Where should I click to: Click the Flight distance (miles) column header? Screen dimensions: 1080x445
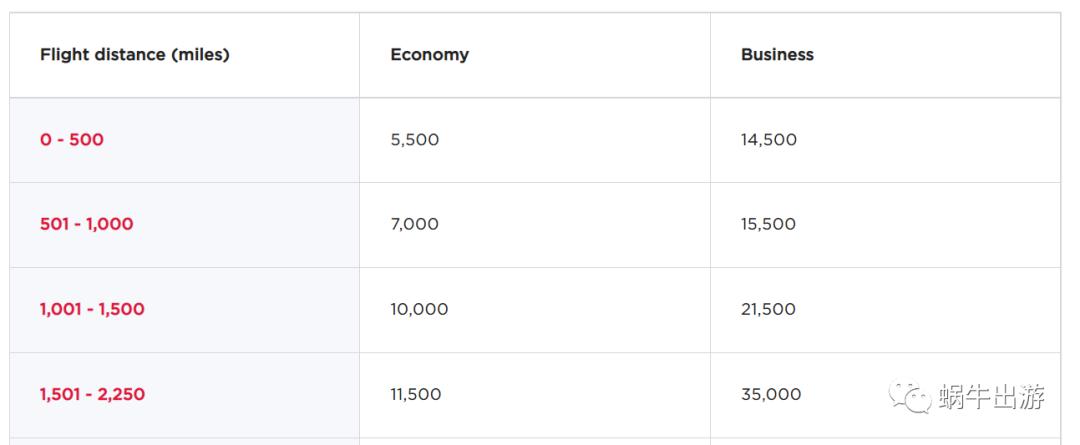[x=135, y=55]
